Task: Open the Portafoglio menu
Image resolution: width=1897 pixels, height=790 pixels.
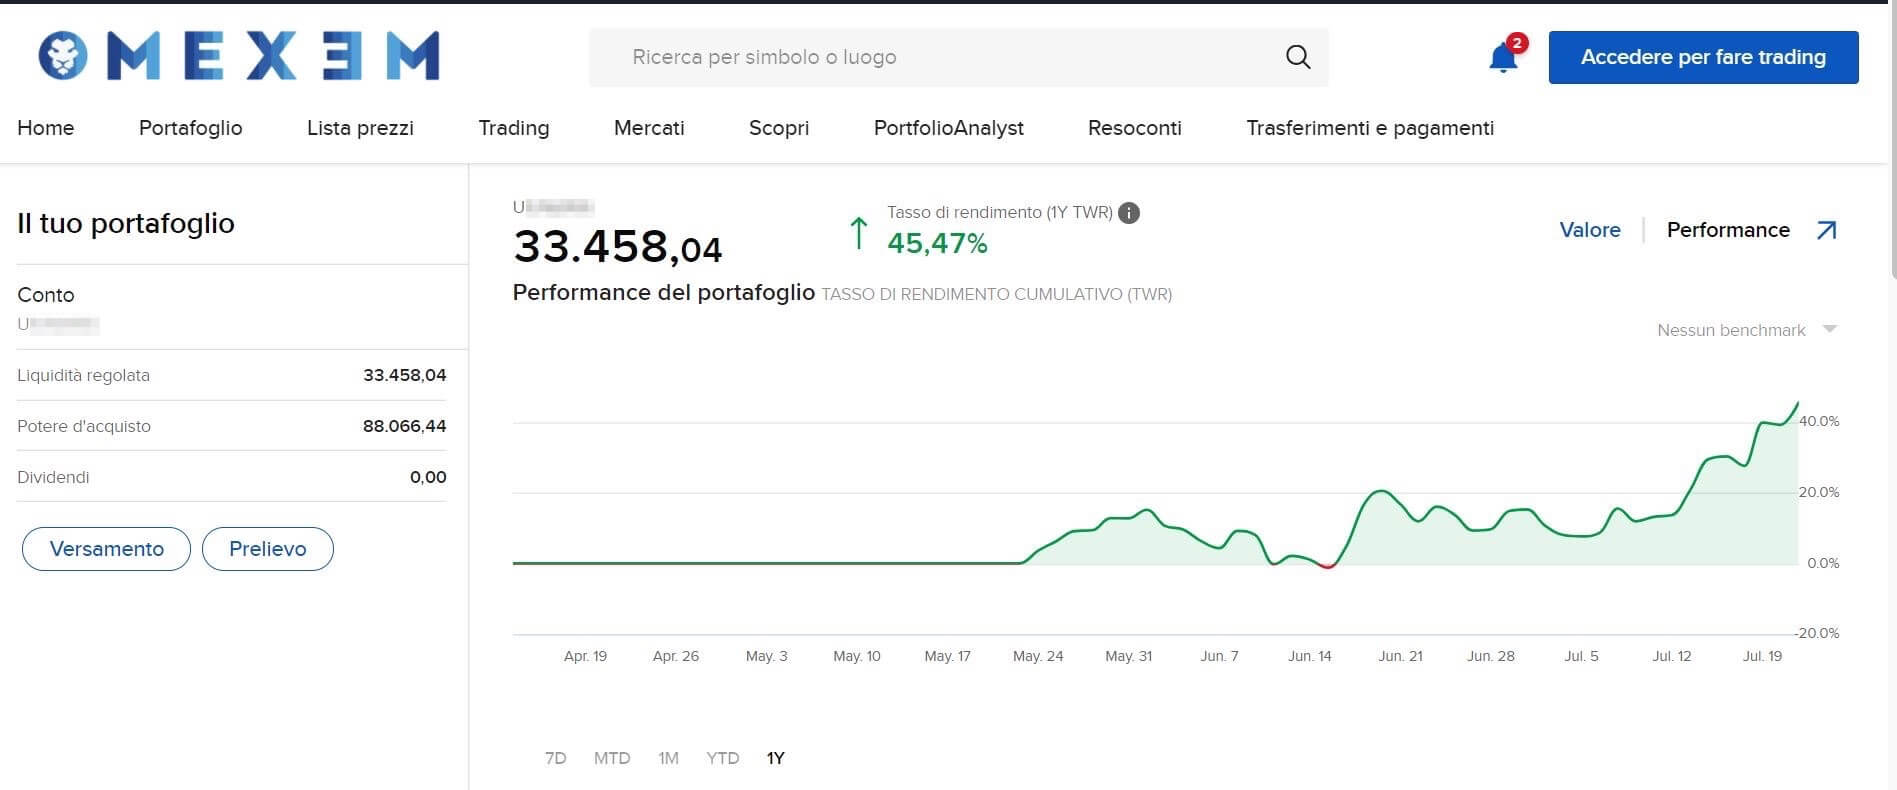Action: pyautogui.click(x=190, y=128)
